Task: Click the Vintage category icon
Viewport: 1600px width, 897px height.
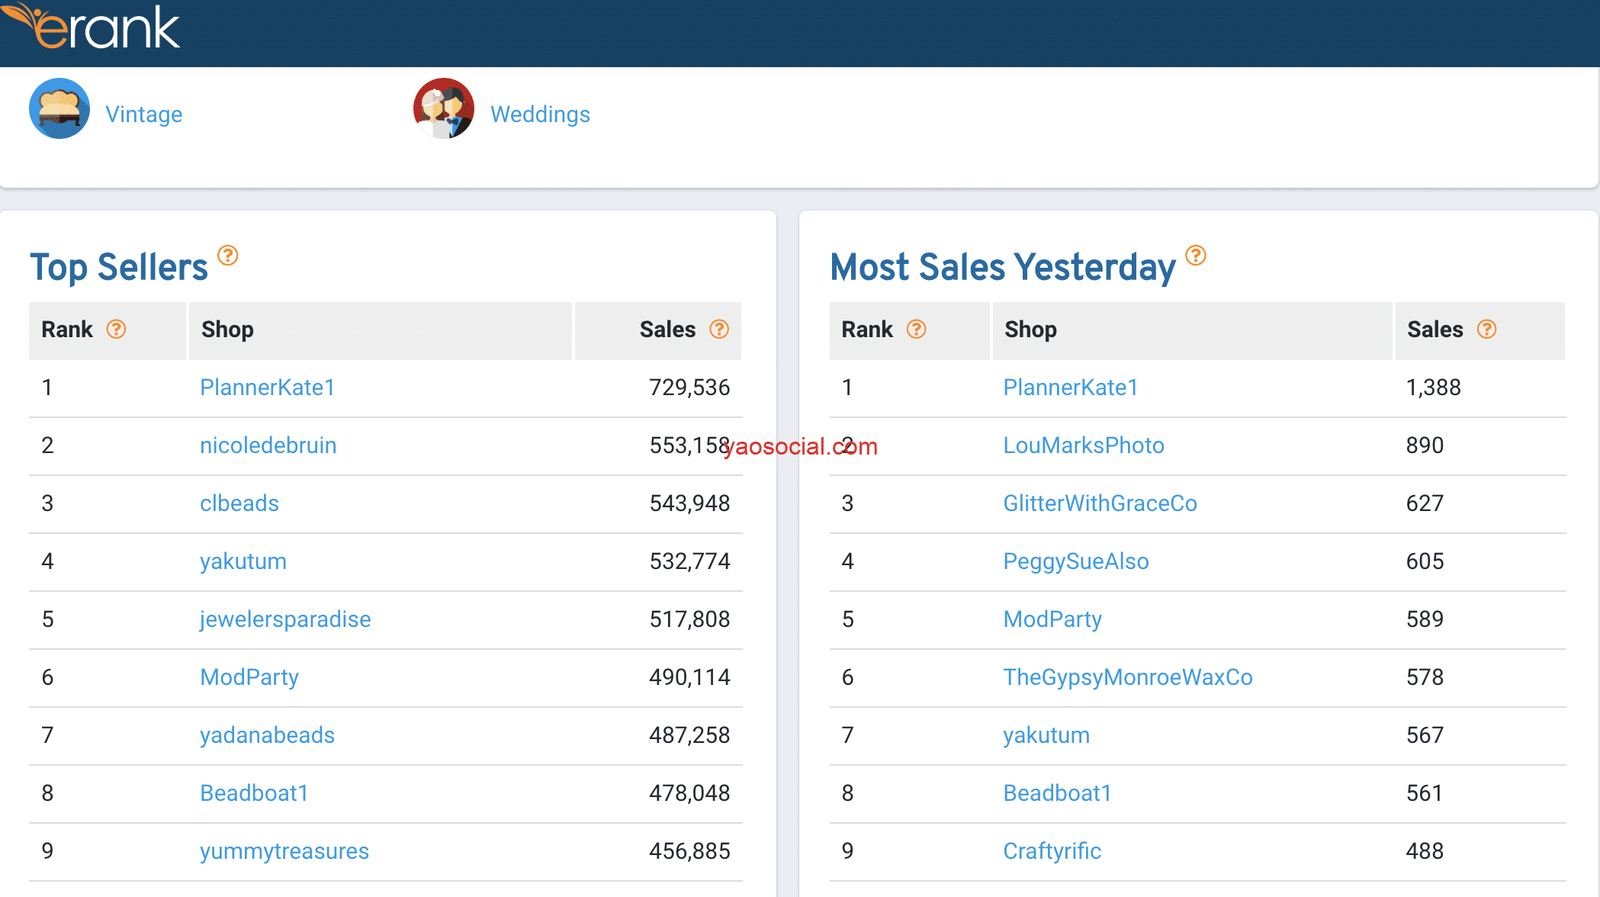Action: tap(59, 109)
